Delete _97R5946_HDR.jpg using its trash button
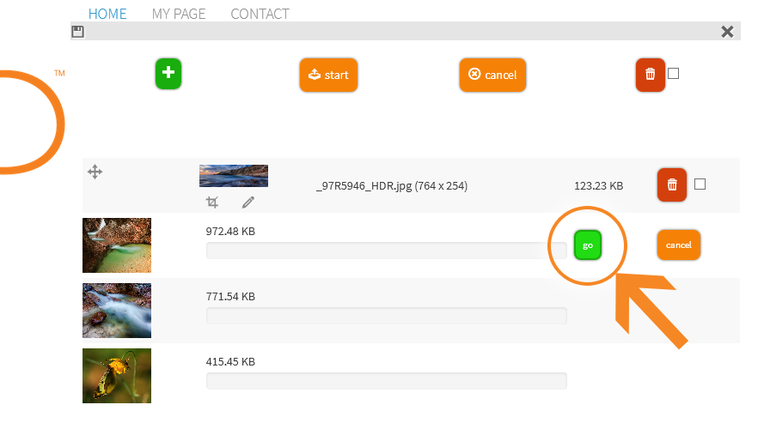The image size is (764, 429). (x=671, y=185)
